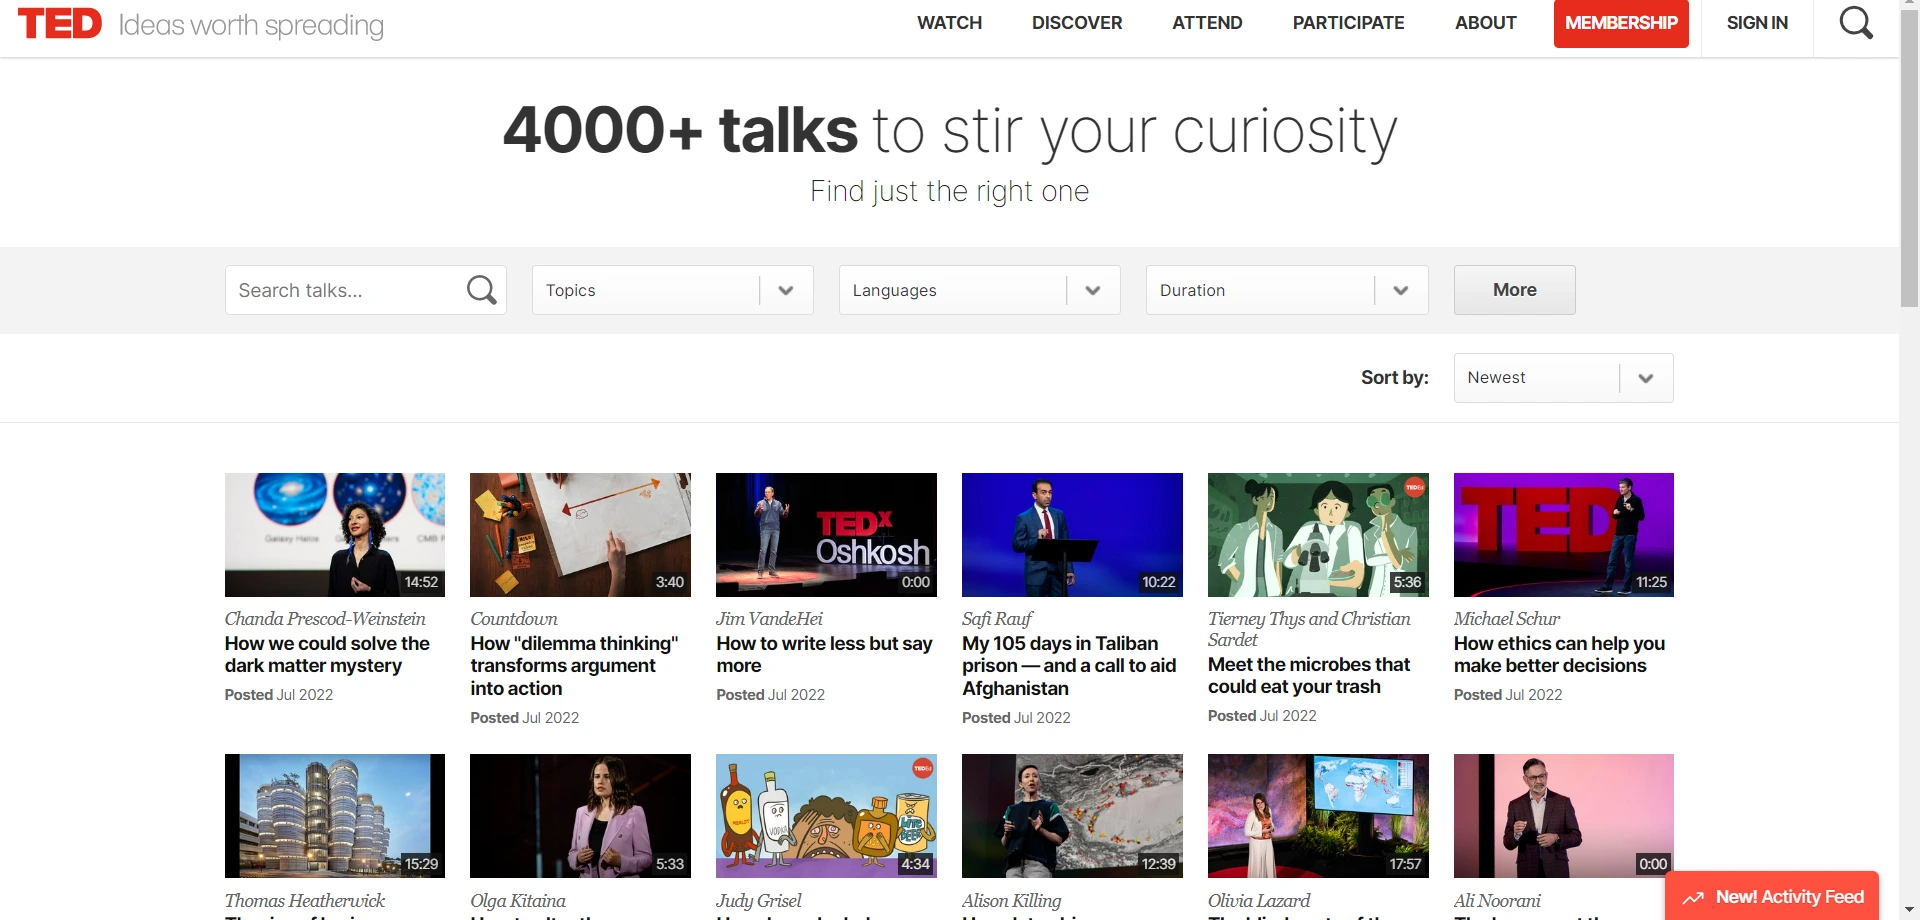Image resolution: width=1920 pixels, height=920 pixels.
Task: Click speaker name Tierney Thys and Christian Sardet
Action: [x=1309, y=629]
